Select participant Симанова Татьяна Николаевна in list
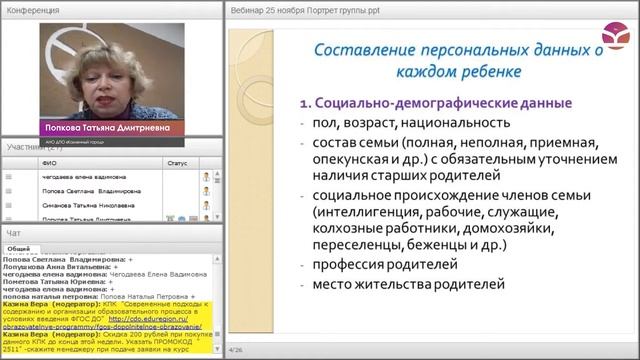640x360 pixels. tap(88, 205)
